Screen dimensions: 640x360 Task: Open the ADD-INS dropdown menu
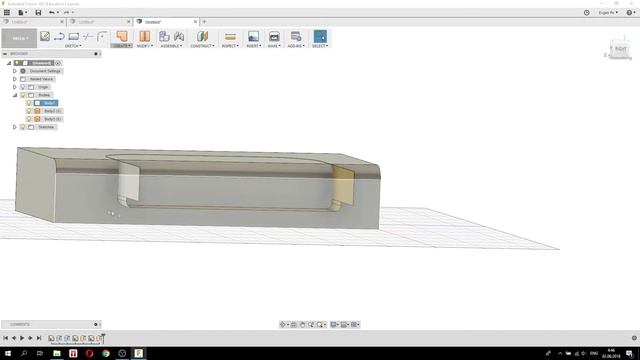pos(296,46)
